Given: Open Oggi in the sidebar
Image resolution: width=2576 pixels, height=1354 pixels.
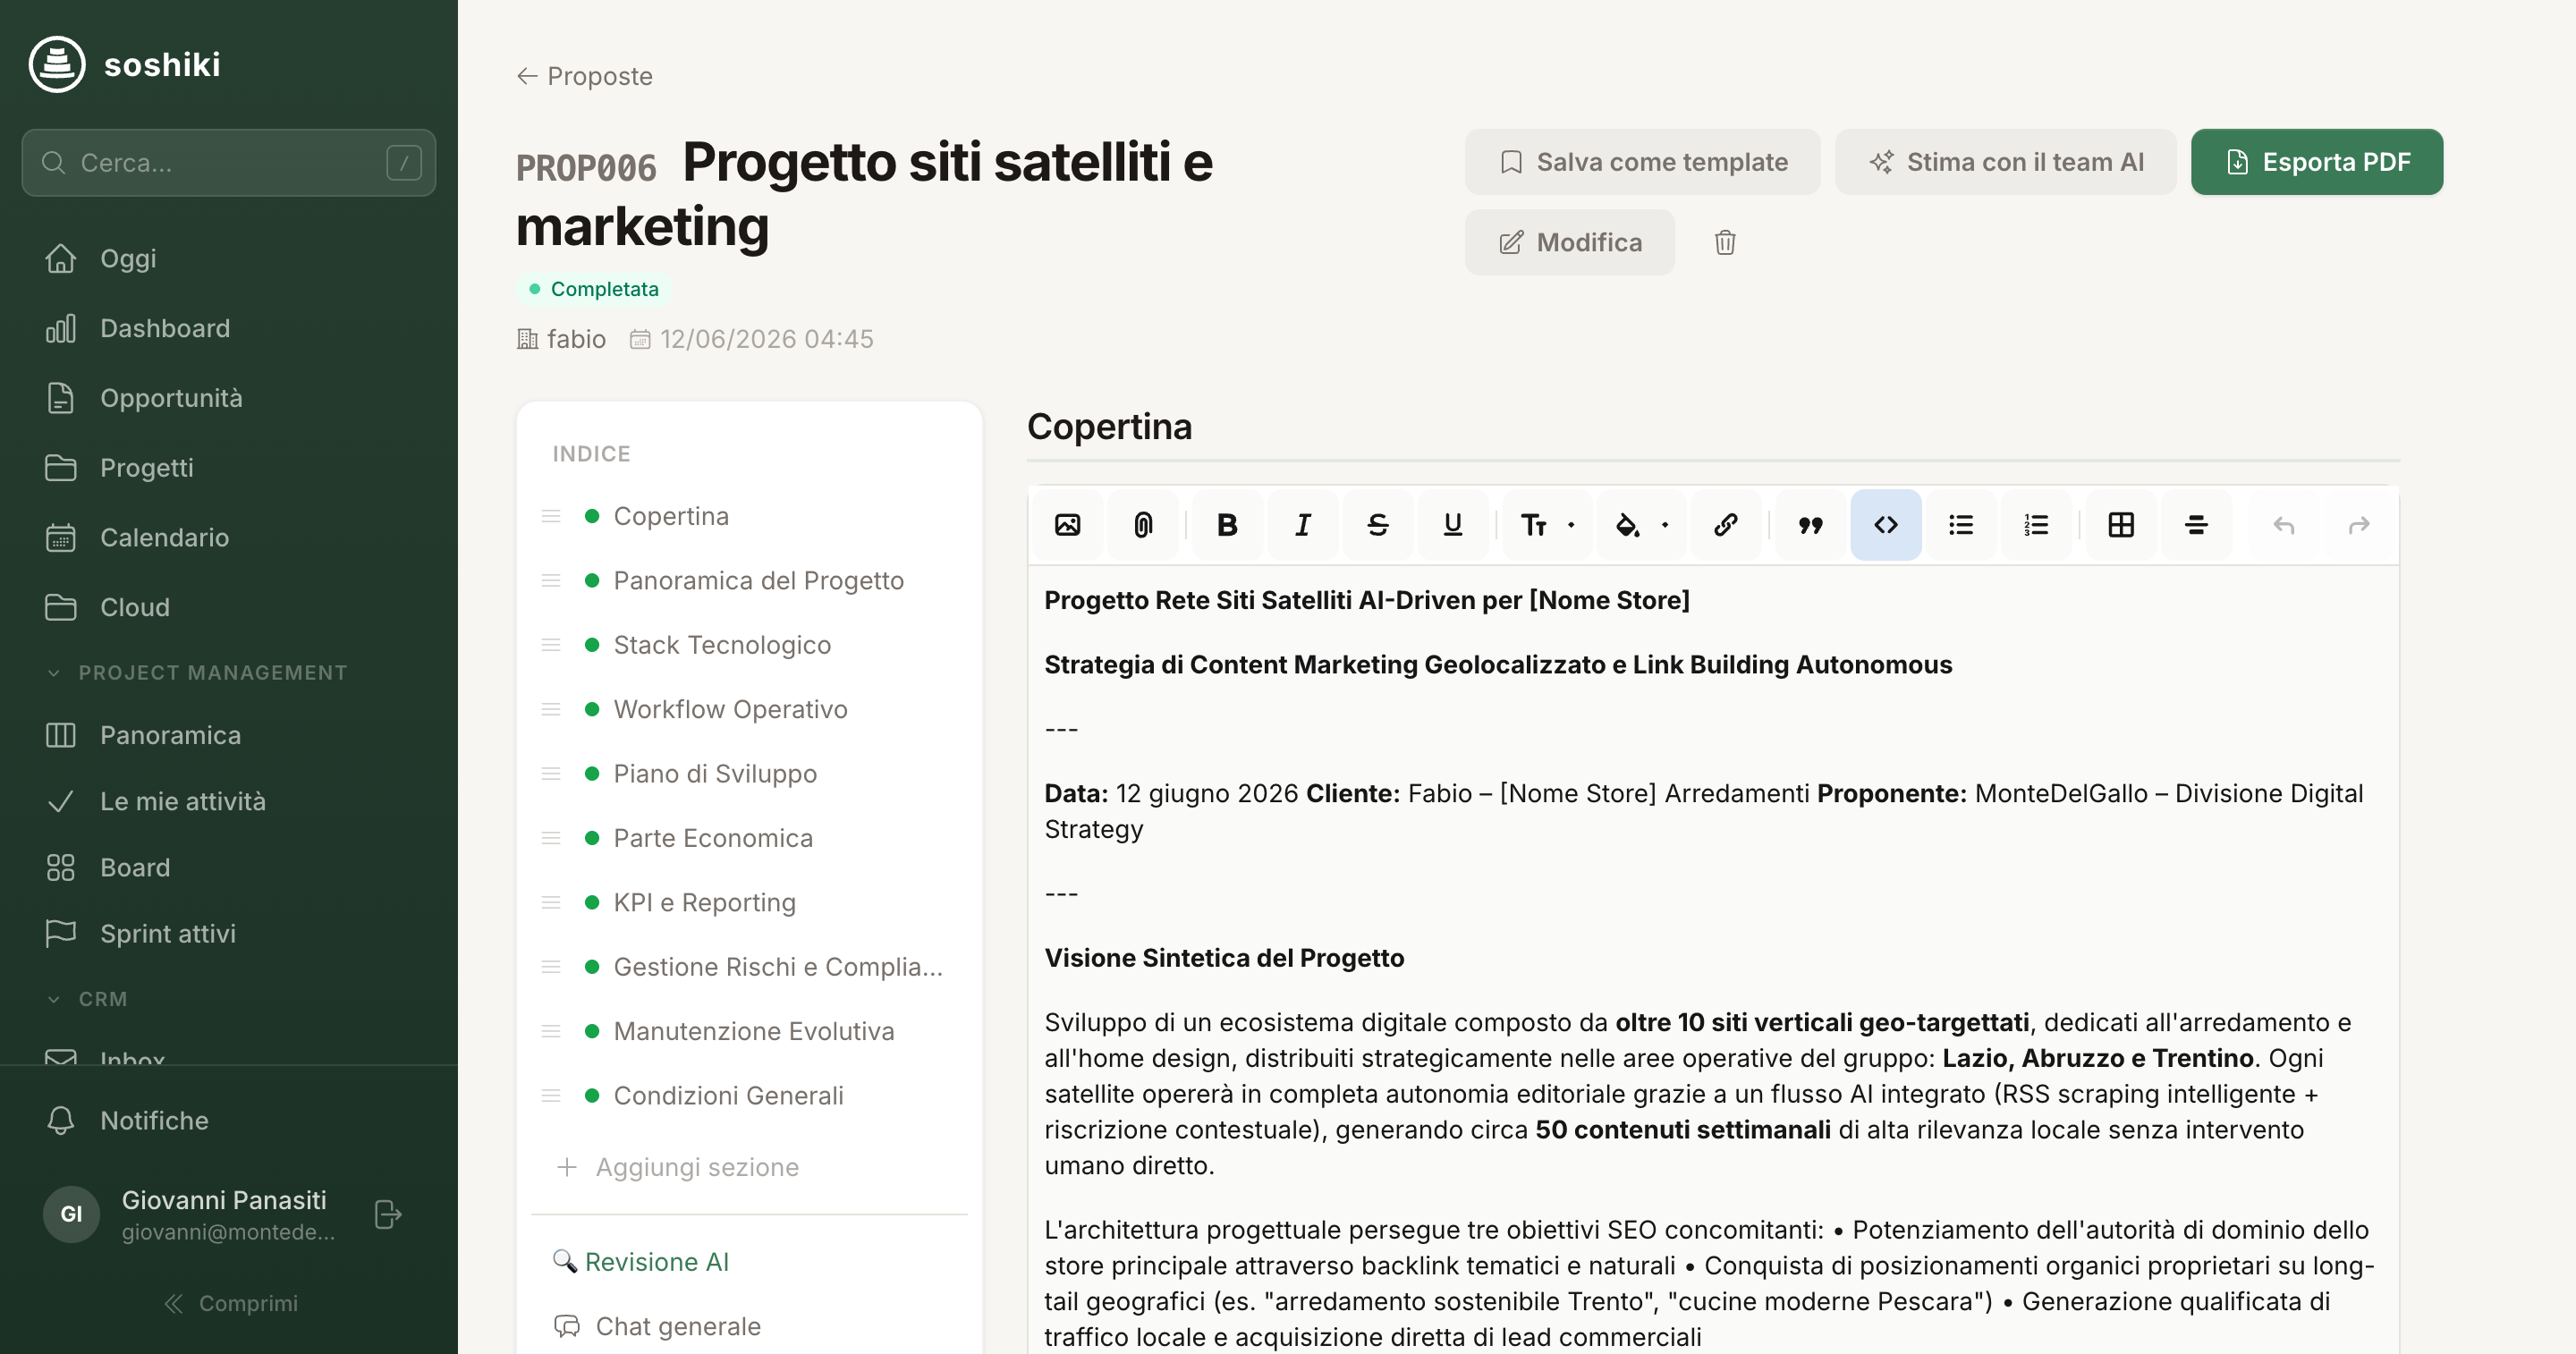Looking at the screenshot, I should point(228,258).
